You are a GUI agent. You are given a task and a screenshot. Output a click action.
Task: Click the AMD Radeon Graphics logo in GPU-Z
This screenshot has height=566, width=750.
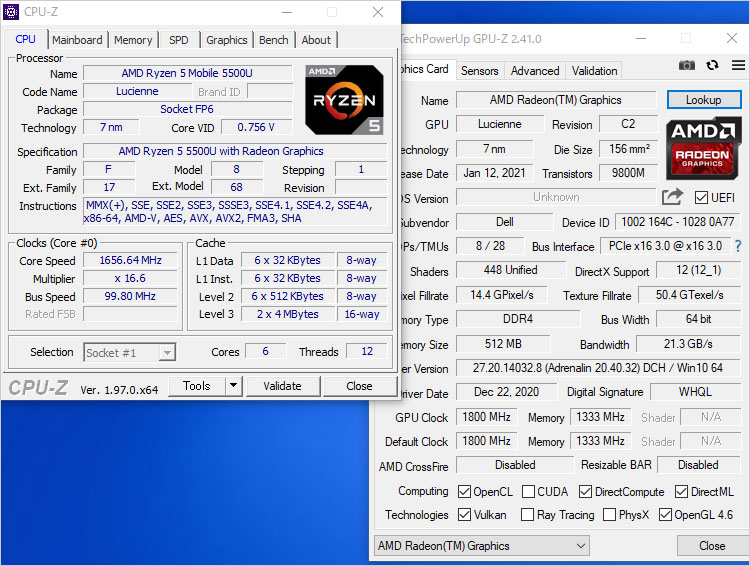(702, 149)
